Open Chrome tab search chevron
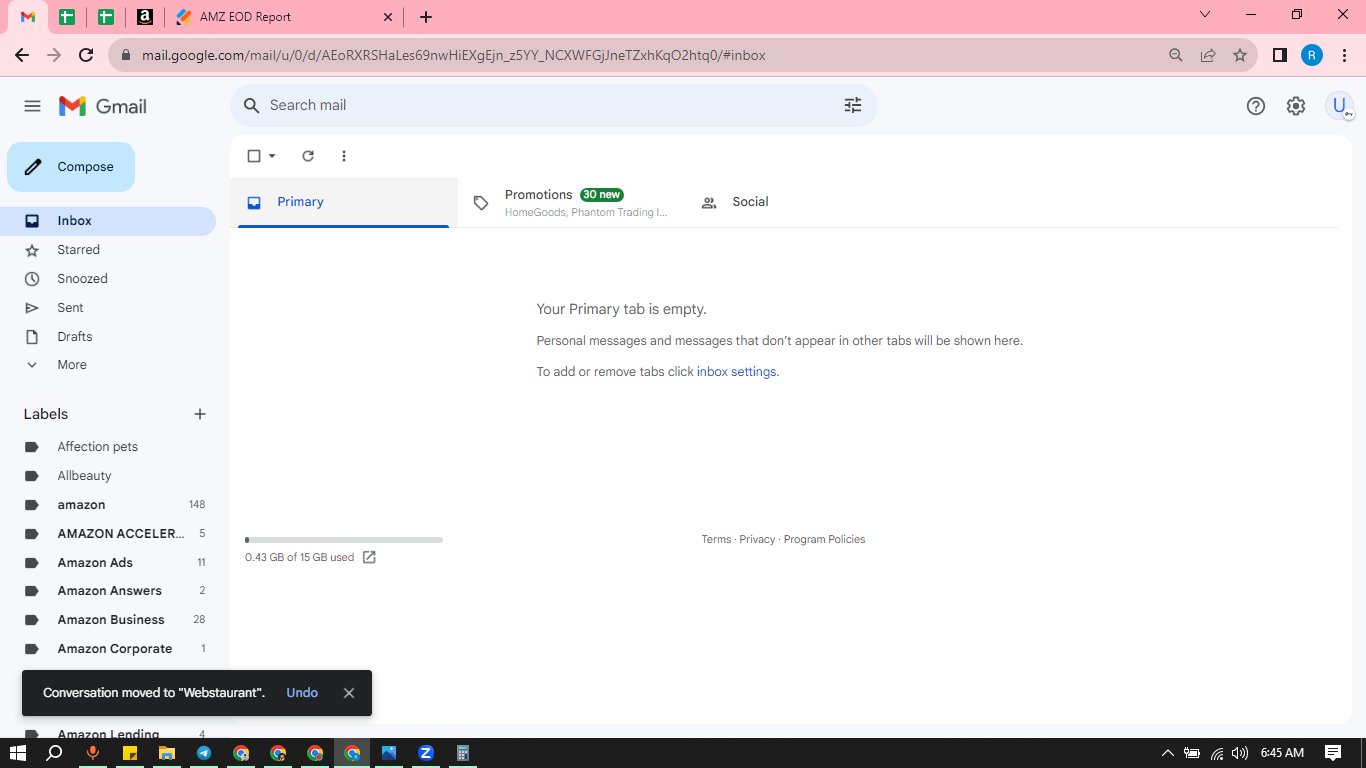Viewport: 1366px width, 768px height. coord(1205,14)
